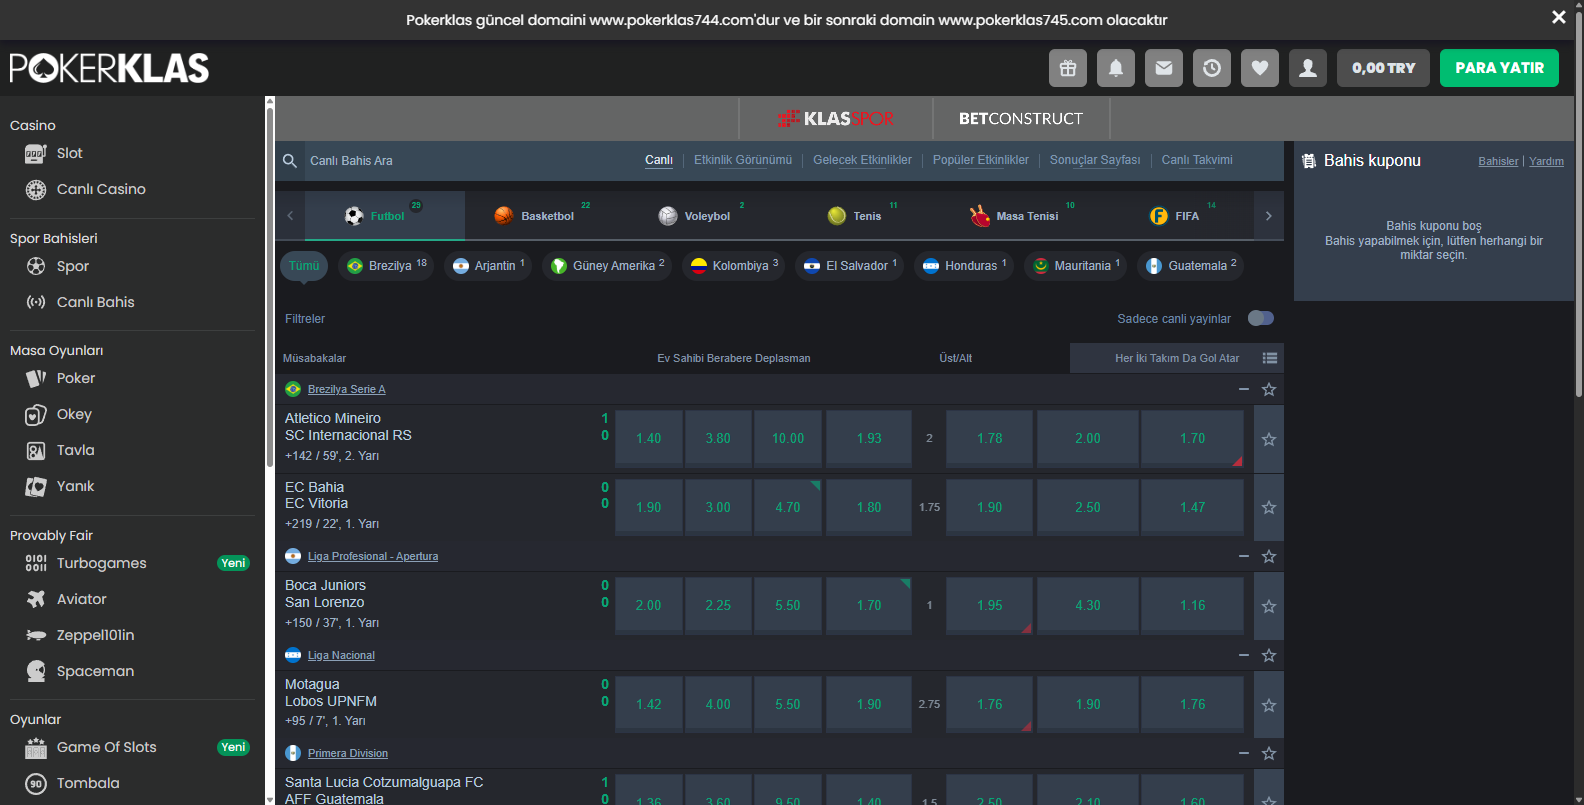This screenshot has height=805, width=1584.
Task: Open the history clock icon
Action: (1212, 68)
